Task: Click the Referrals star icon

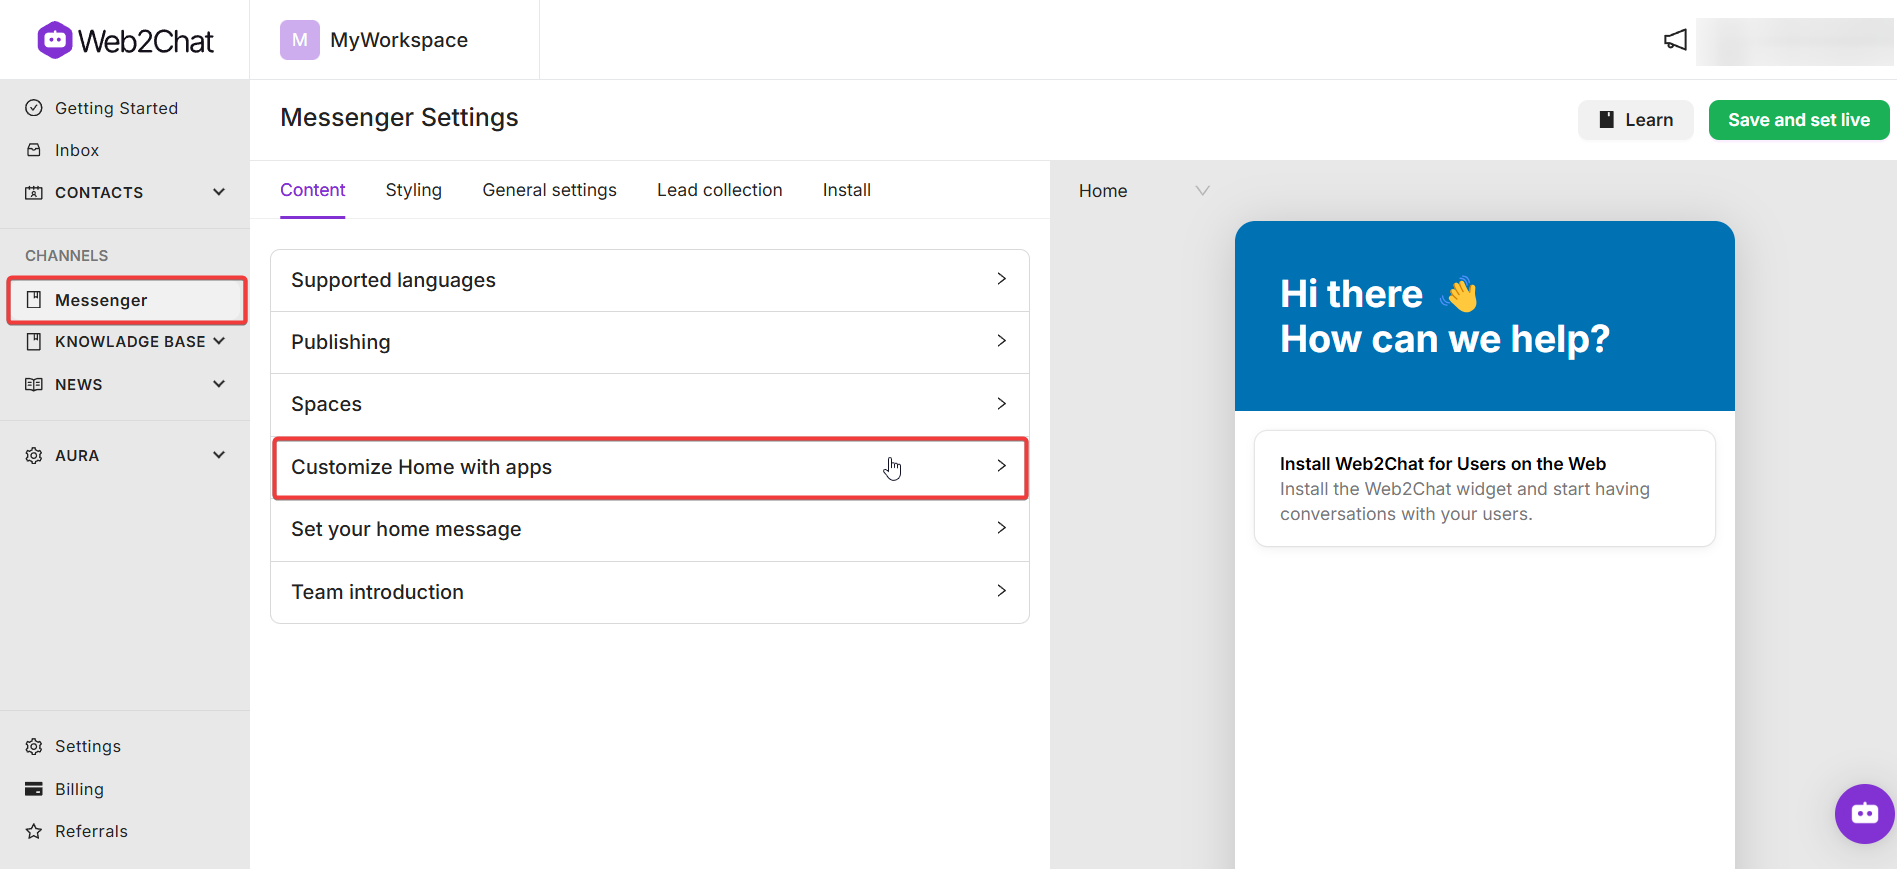Action: coord(34,831)
